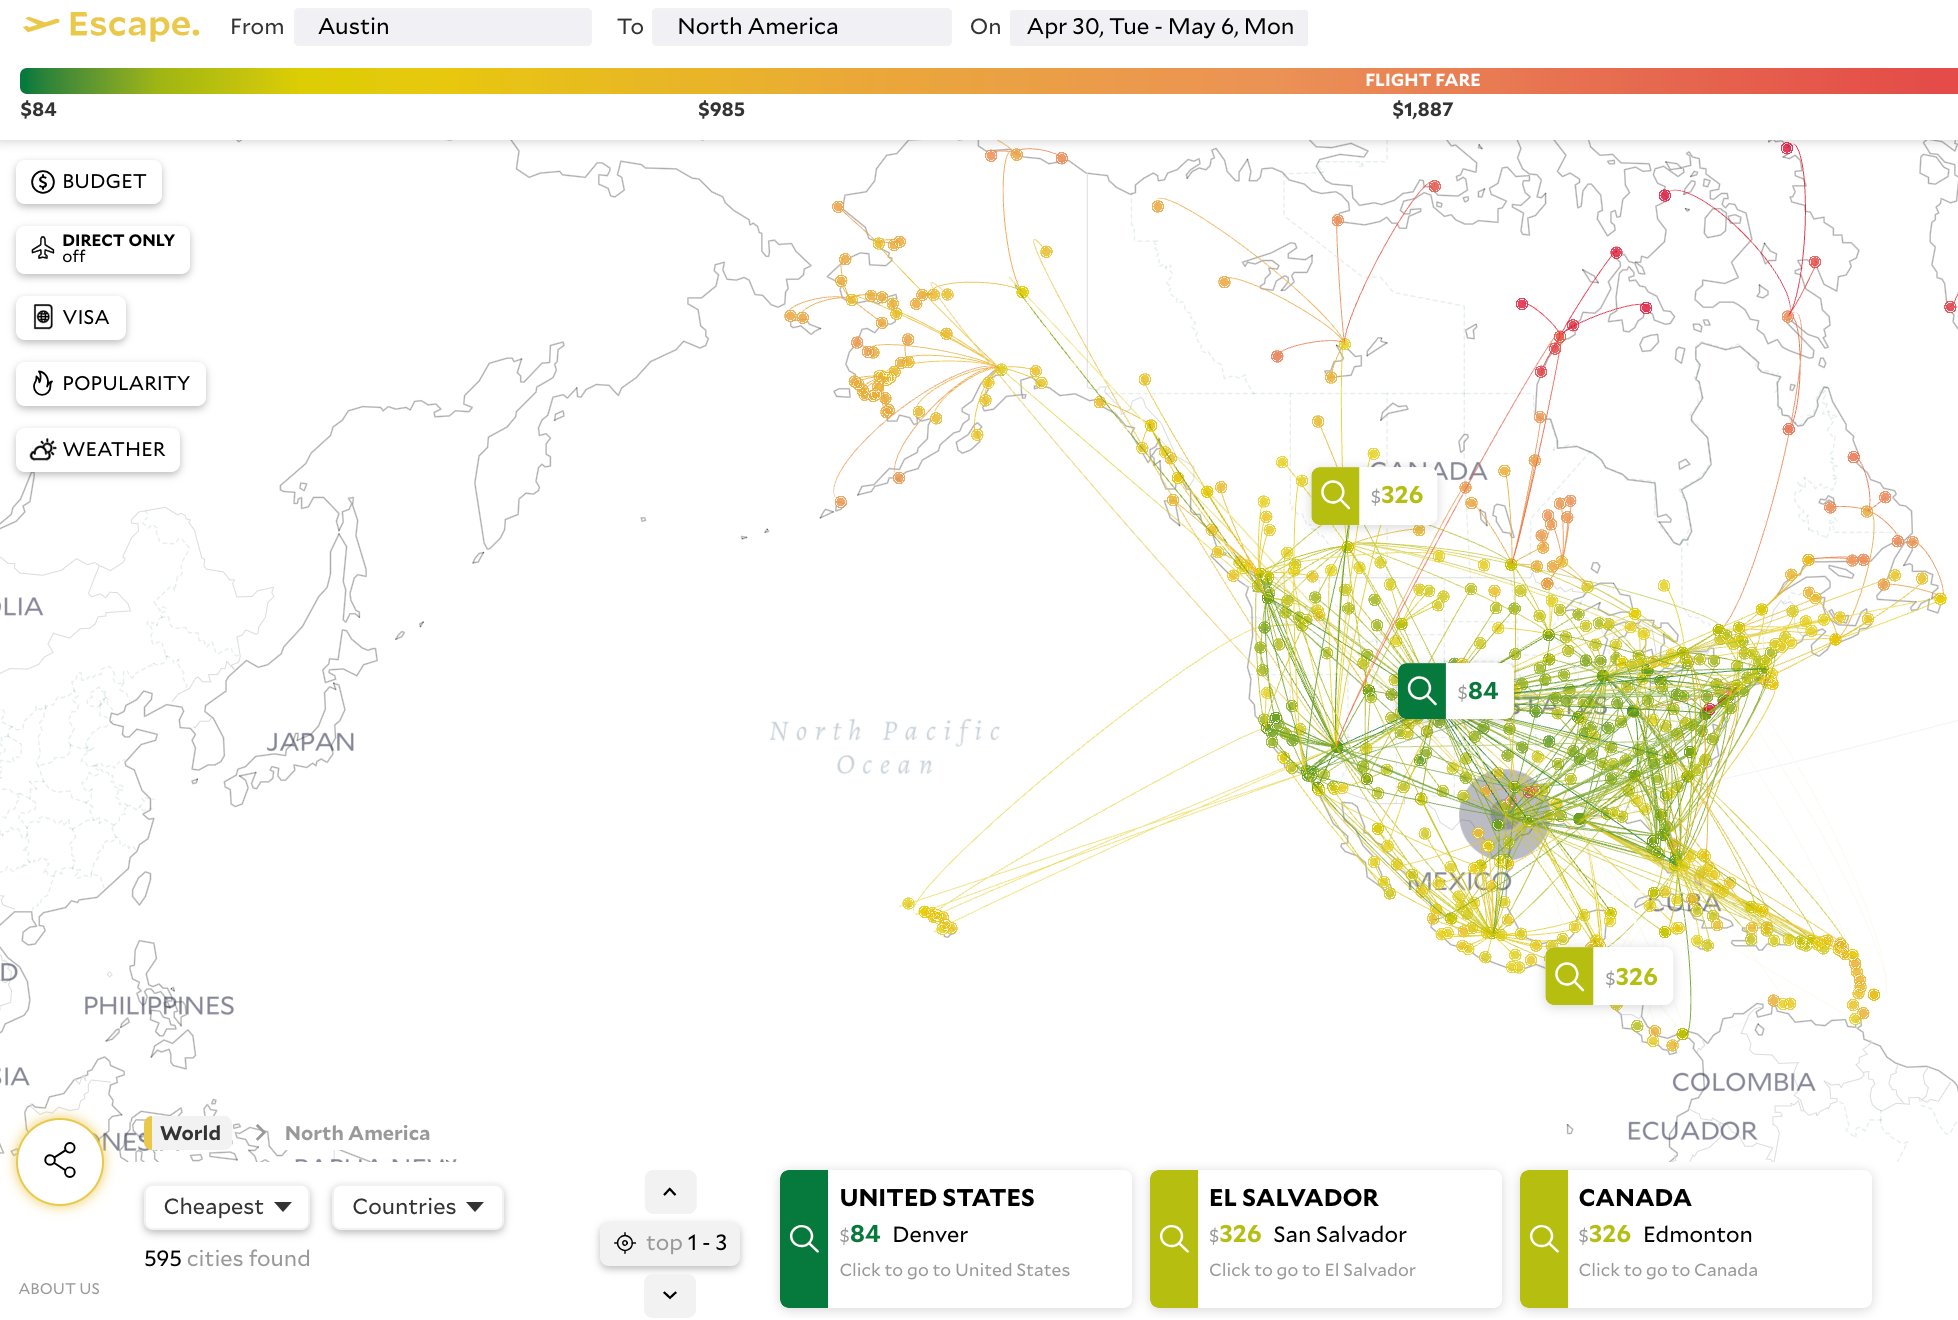This screenshot has width=1958, height=1320.
Task: Click the Escape logo
Action: pyautogui.click(x=112, y=25)
